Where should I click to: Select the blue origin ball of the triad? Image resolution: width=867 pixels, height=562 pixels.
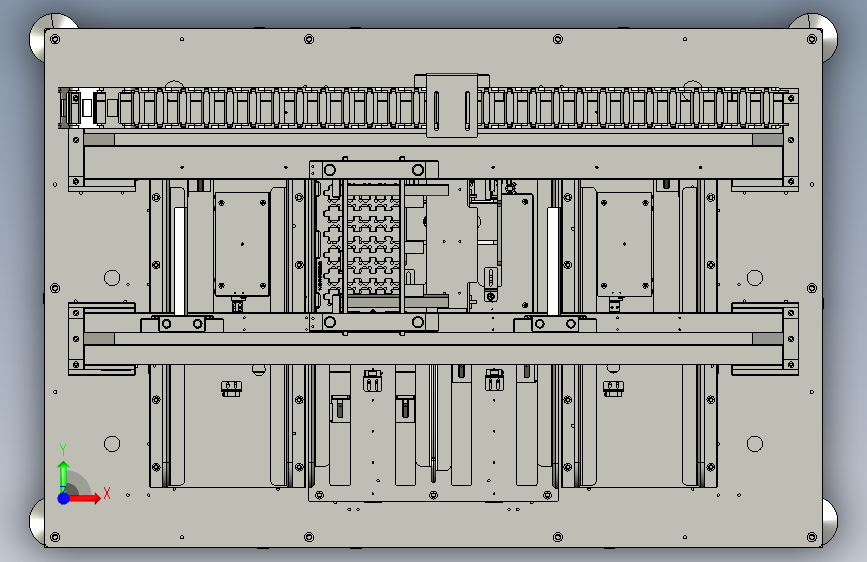click(x=64, y=498)
